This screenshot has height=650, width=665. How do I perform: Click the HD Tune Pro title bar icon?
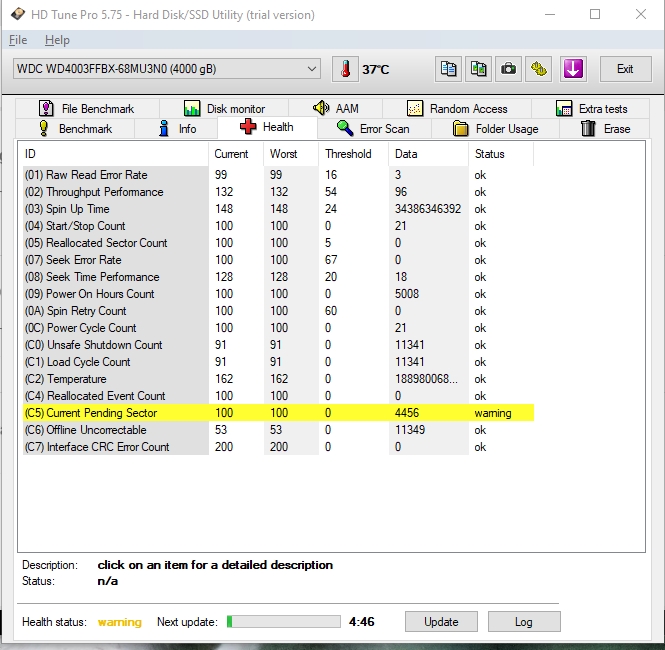18,14
